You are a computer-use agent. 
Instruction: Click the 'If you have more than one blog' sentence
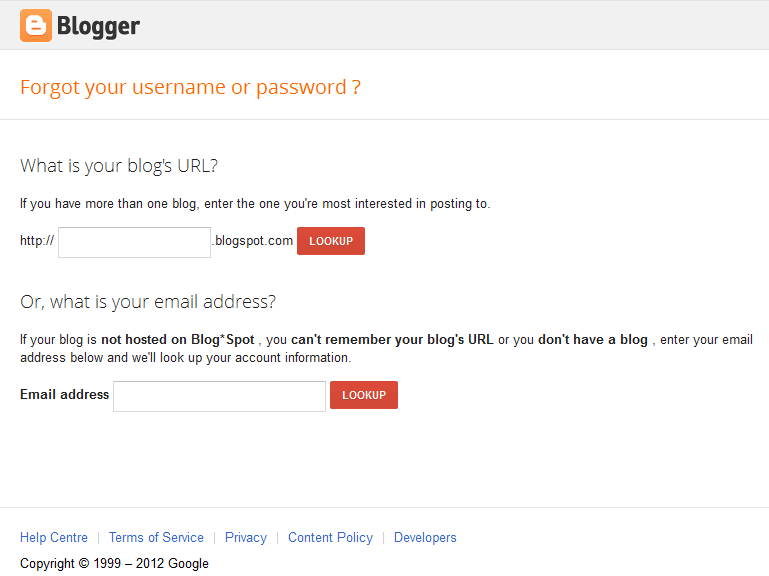(255, 204)
